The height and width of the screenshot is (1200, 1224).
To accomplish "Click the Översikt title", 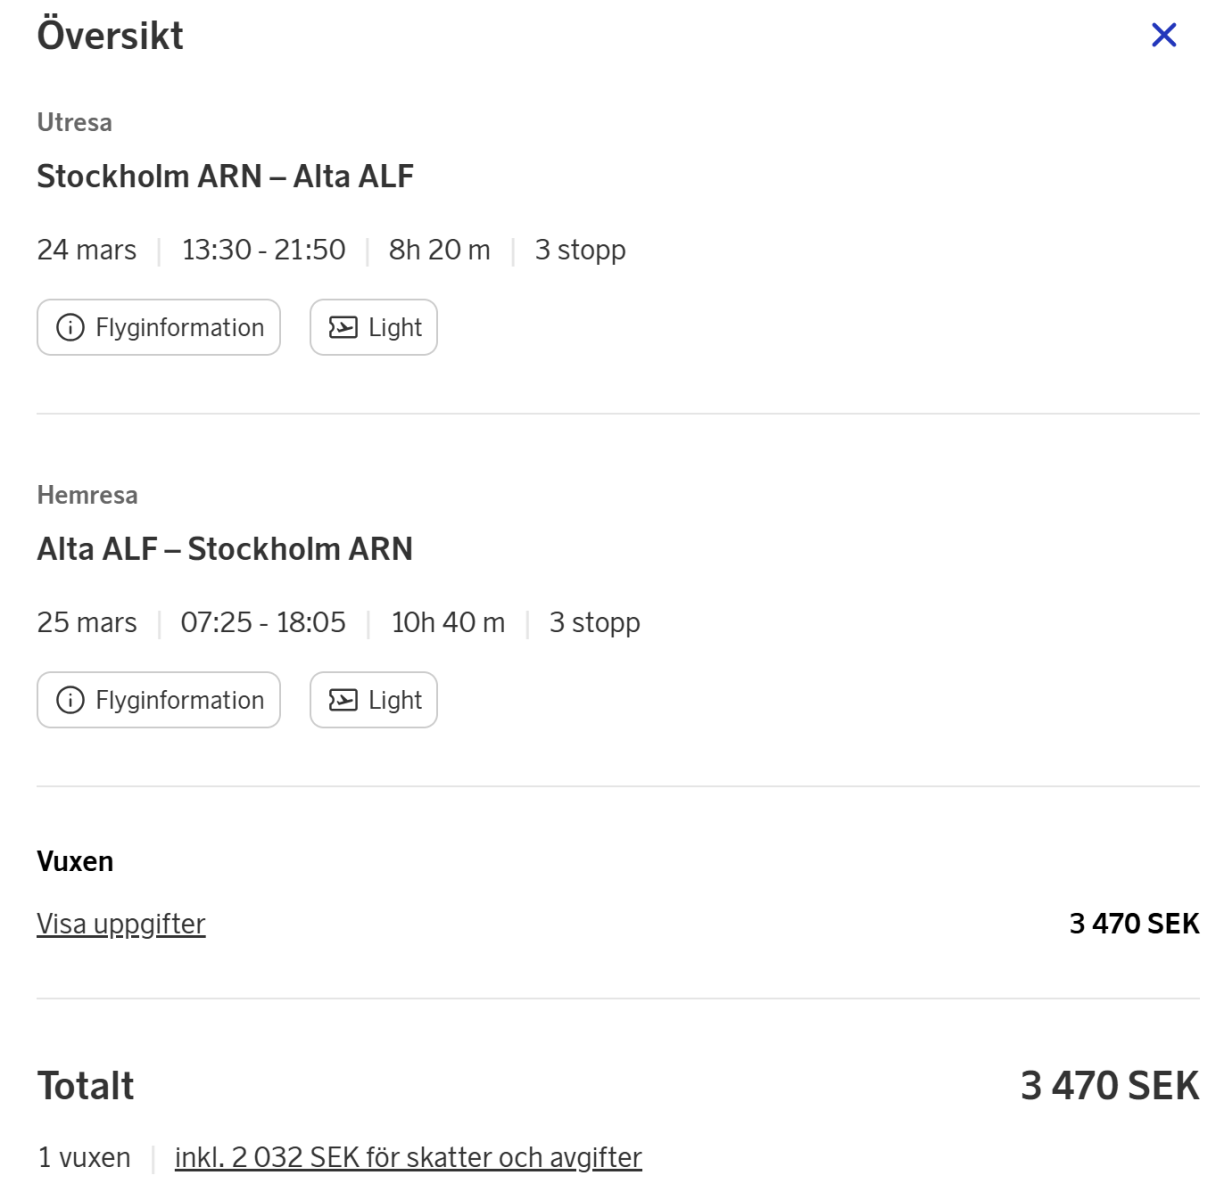I will click(110, 36).
